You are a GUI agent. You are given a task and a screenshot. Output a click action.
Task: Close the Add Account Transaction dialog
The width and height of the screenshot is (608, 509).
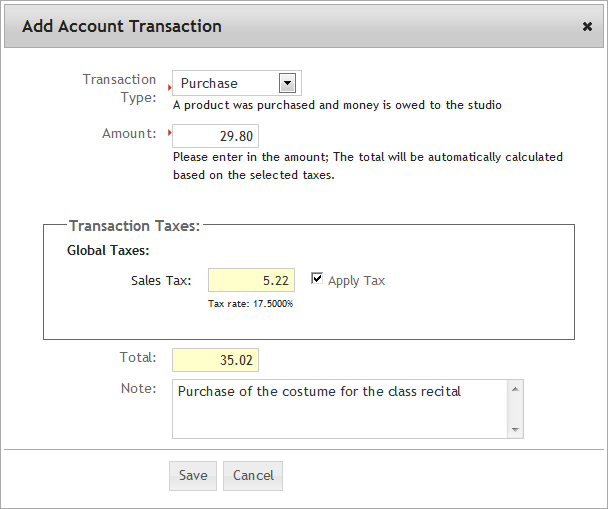point(587,26)
